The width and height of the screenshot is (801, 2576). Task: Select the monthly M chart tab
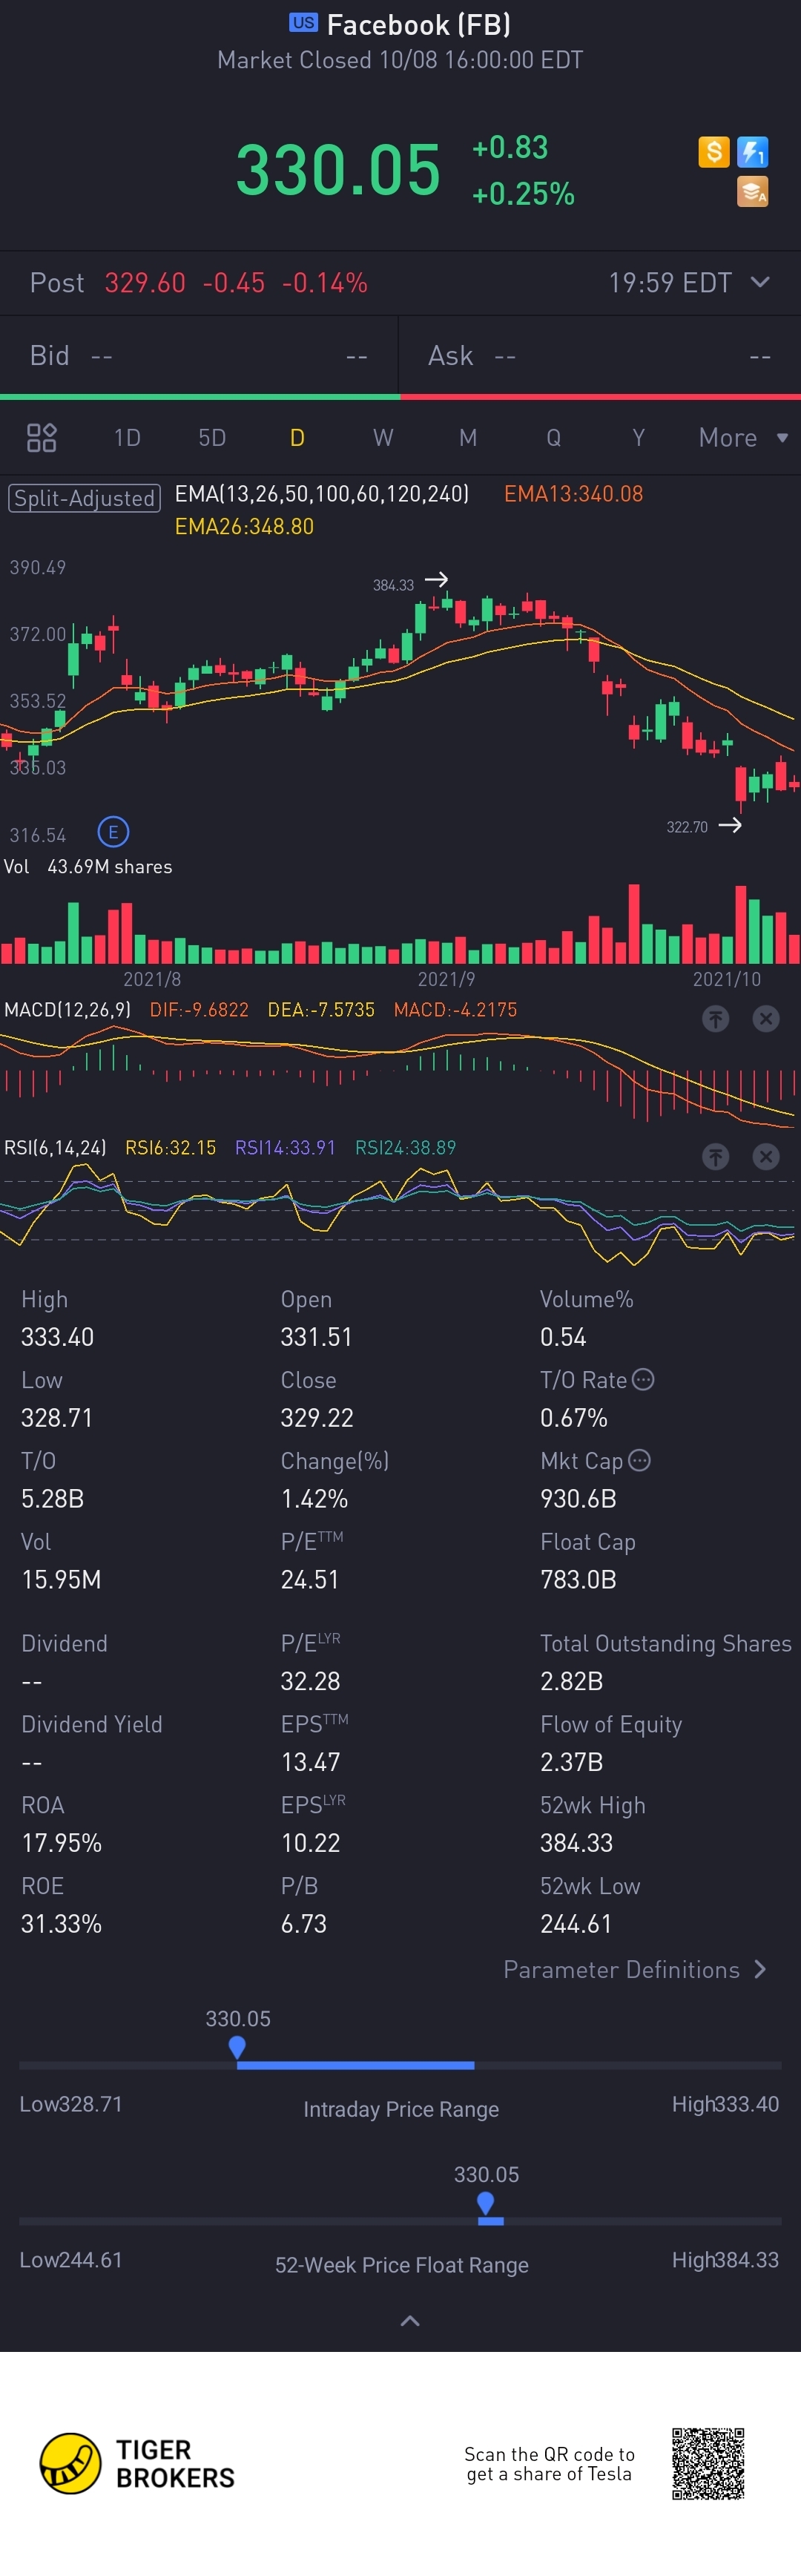468,437
